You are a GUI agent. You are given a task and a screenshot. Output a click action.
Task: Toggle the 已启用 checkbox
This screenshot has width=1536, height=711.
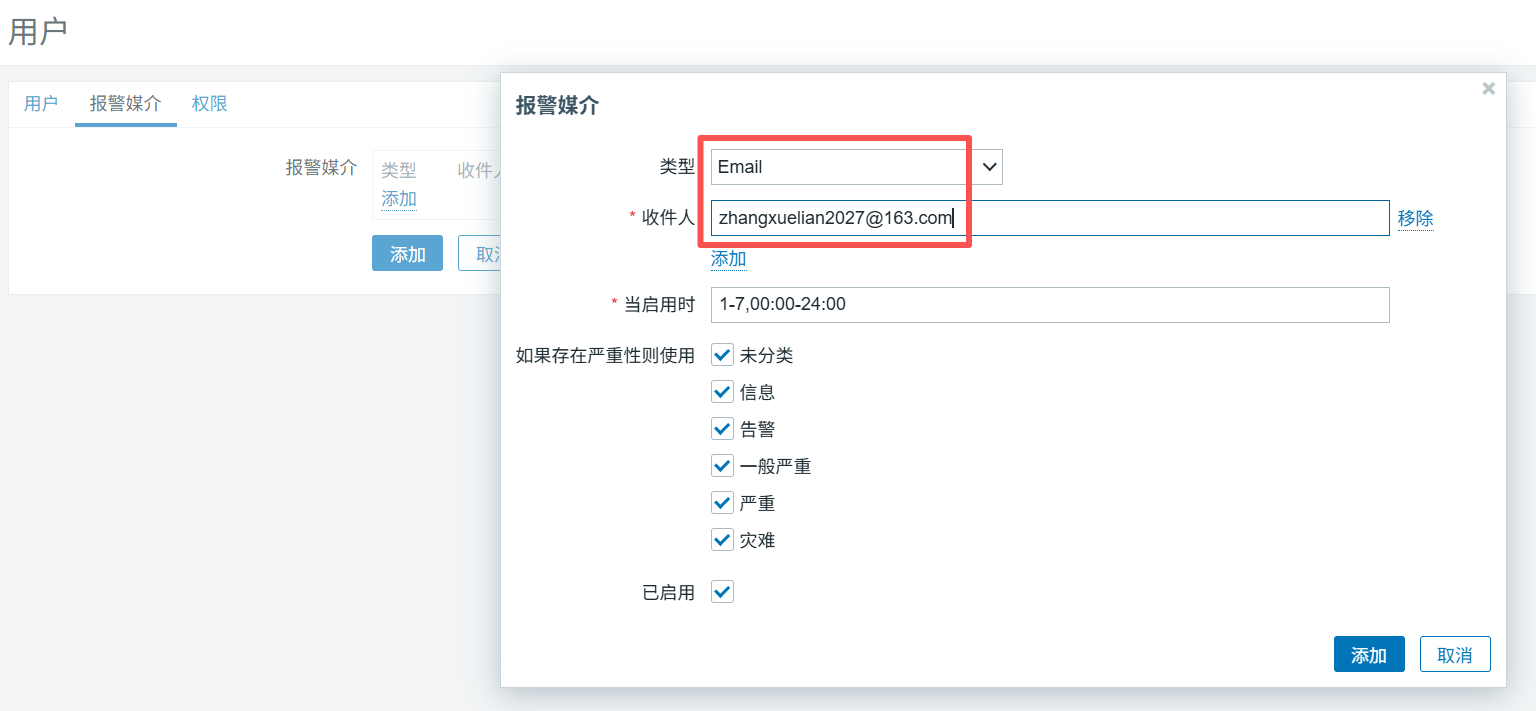pos(722,592)
